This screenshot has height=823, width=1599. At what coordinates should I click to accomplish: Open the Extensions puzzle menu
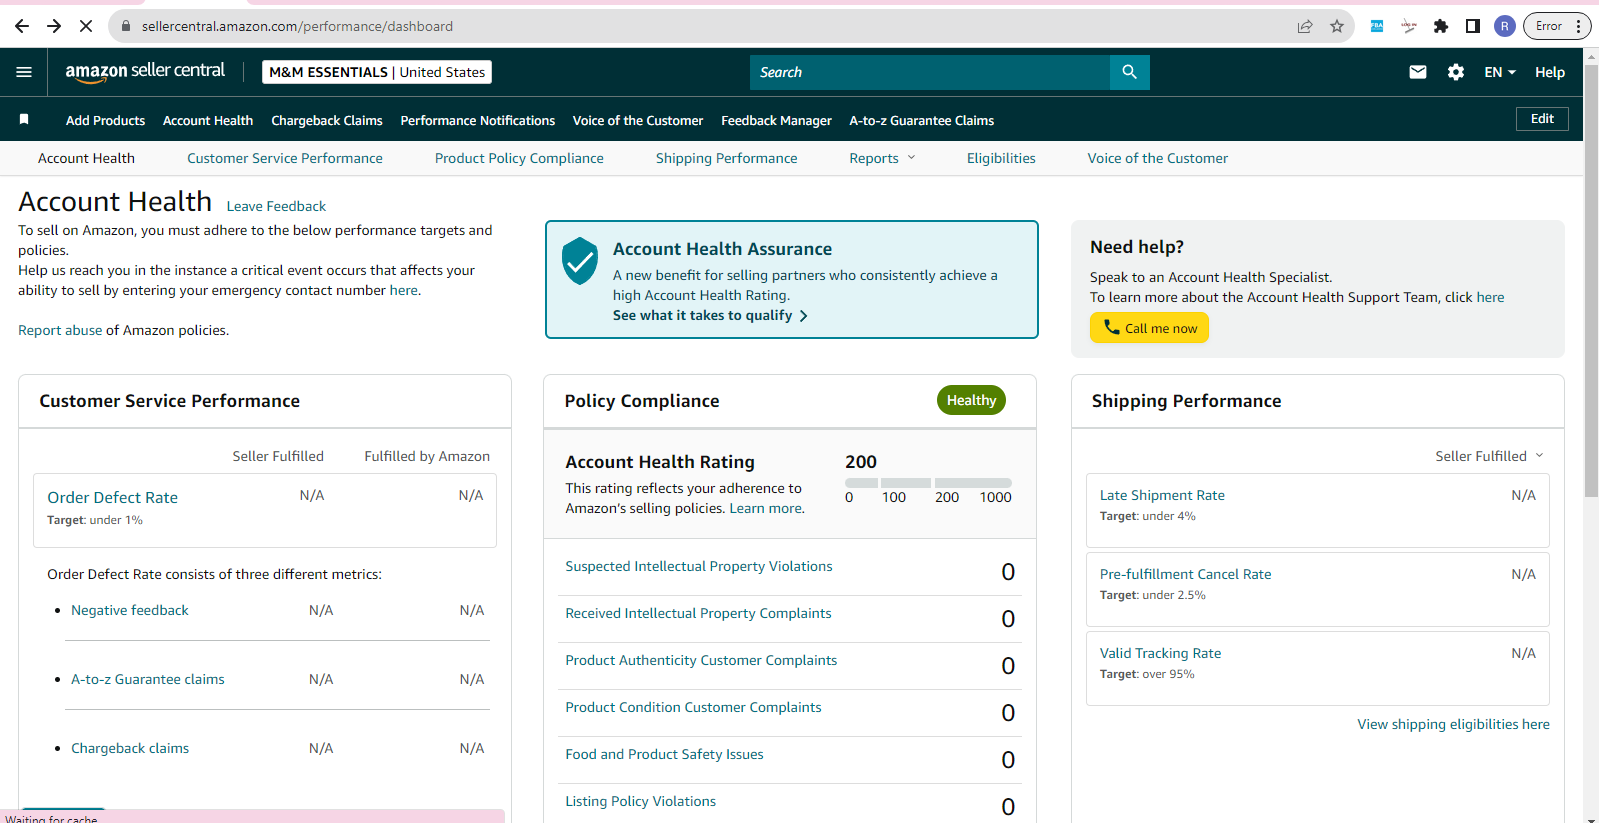[x=1441, y=26]
